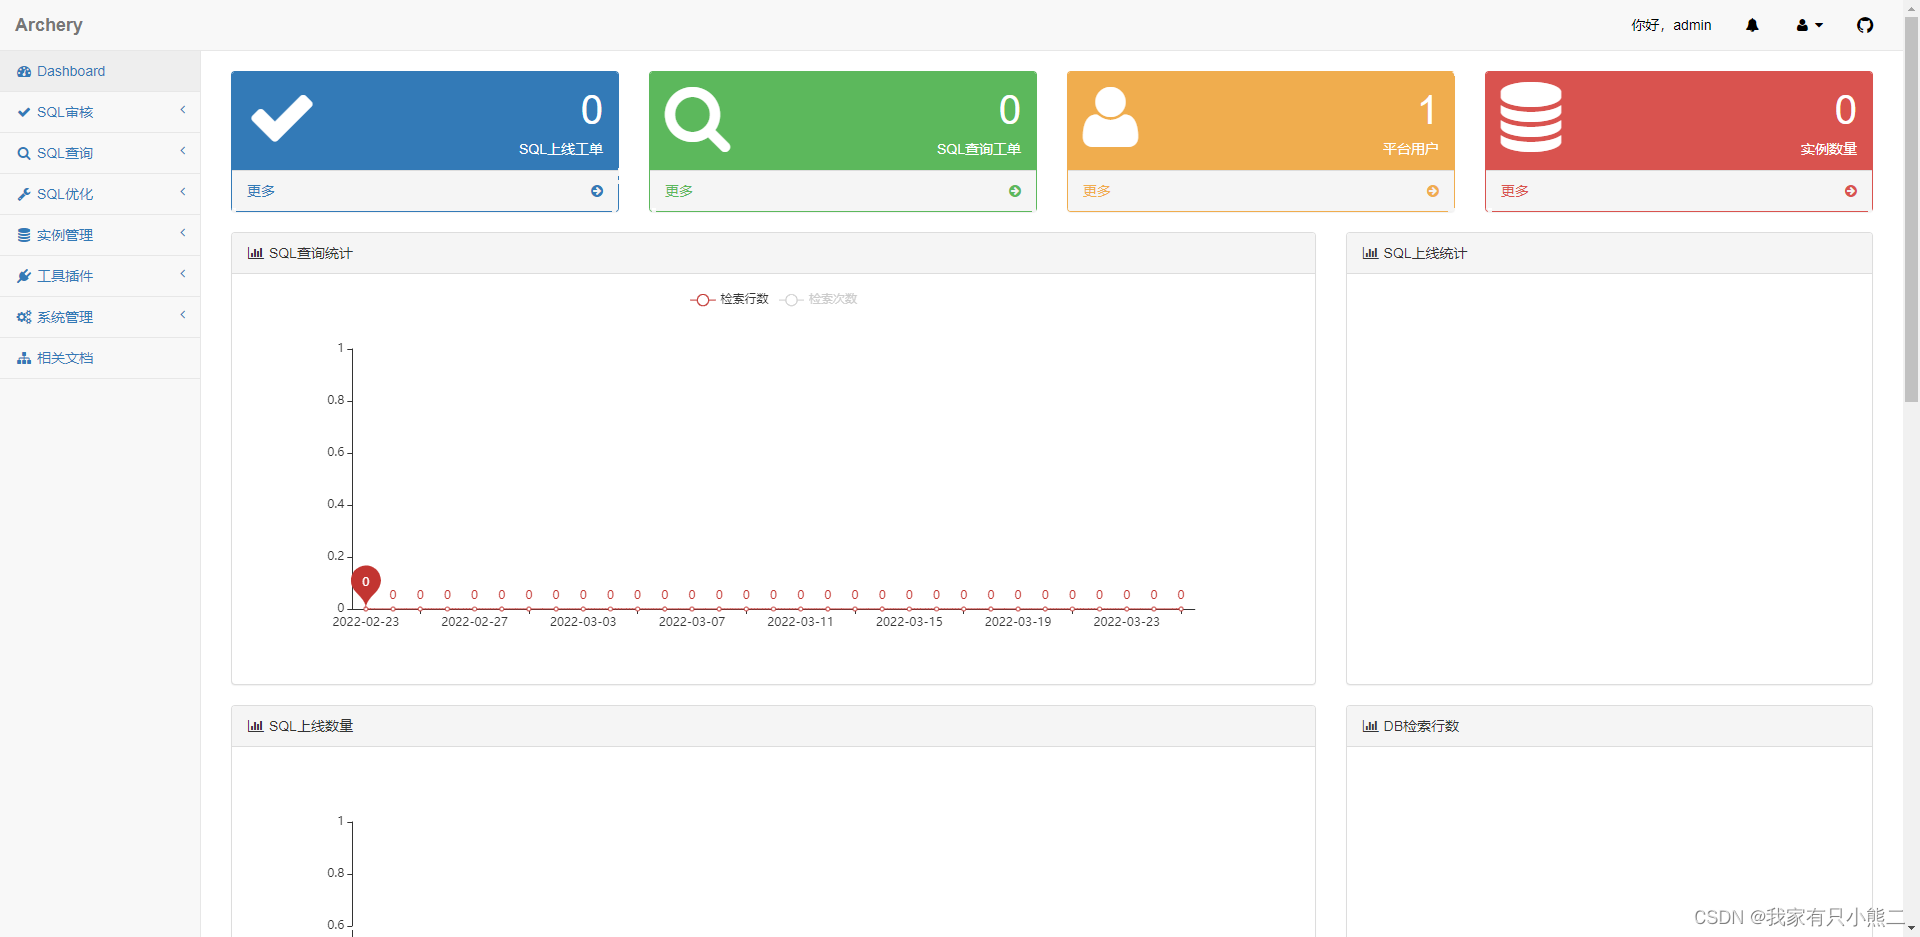Viewport: 1920px width, 937px height.
Task: Open the GitHub repository icon
Action: click(1865, 25)
